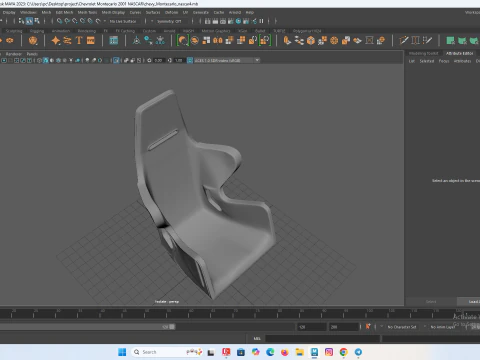
Task: Switch to the Modeling Toolkit tab
Action: click(x=423, y=53)
